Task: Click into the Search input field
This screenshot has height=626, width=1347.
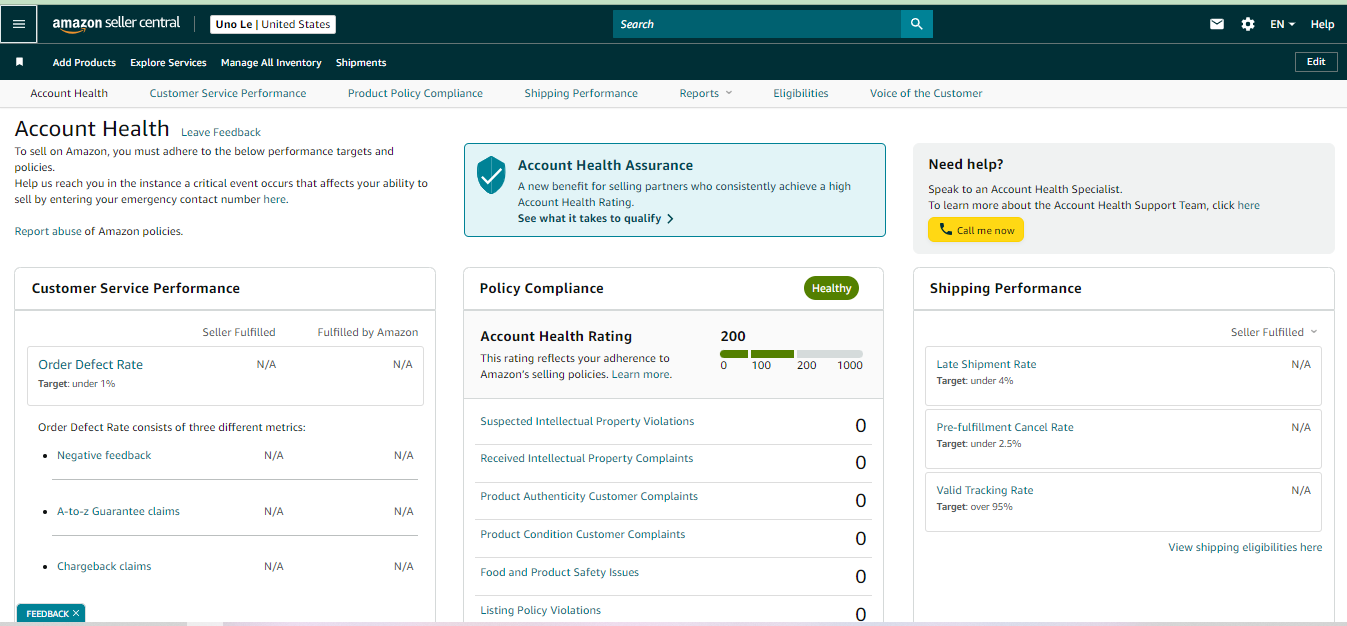Action: (757, 24)
